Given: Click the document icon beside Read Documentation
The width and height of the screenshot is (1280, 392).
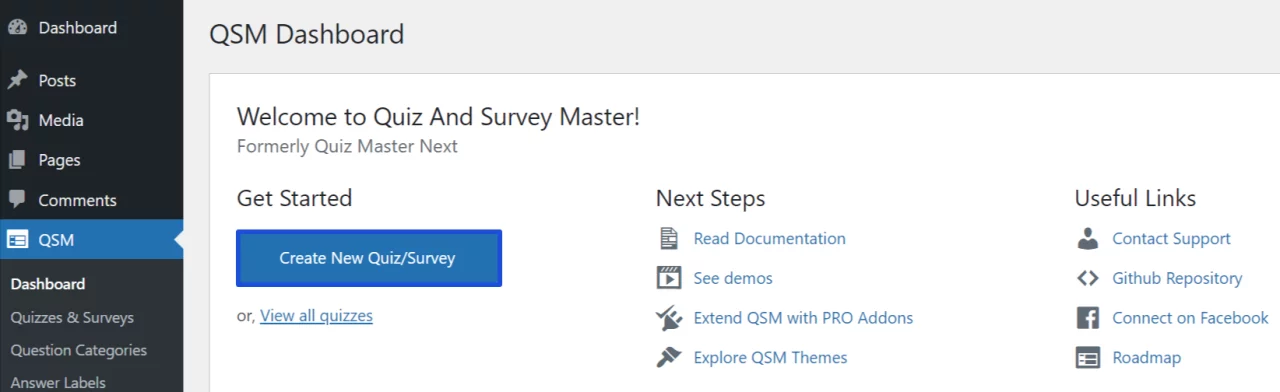Looking at the screenshot, I should click(669, 238).
